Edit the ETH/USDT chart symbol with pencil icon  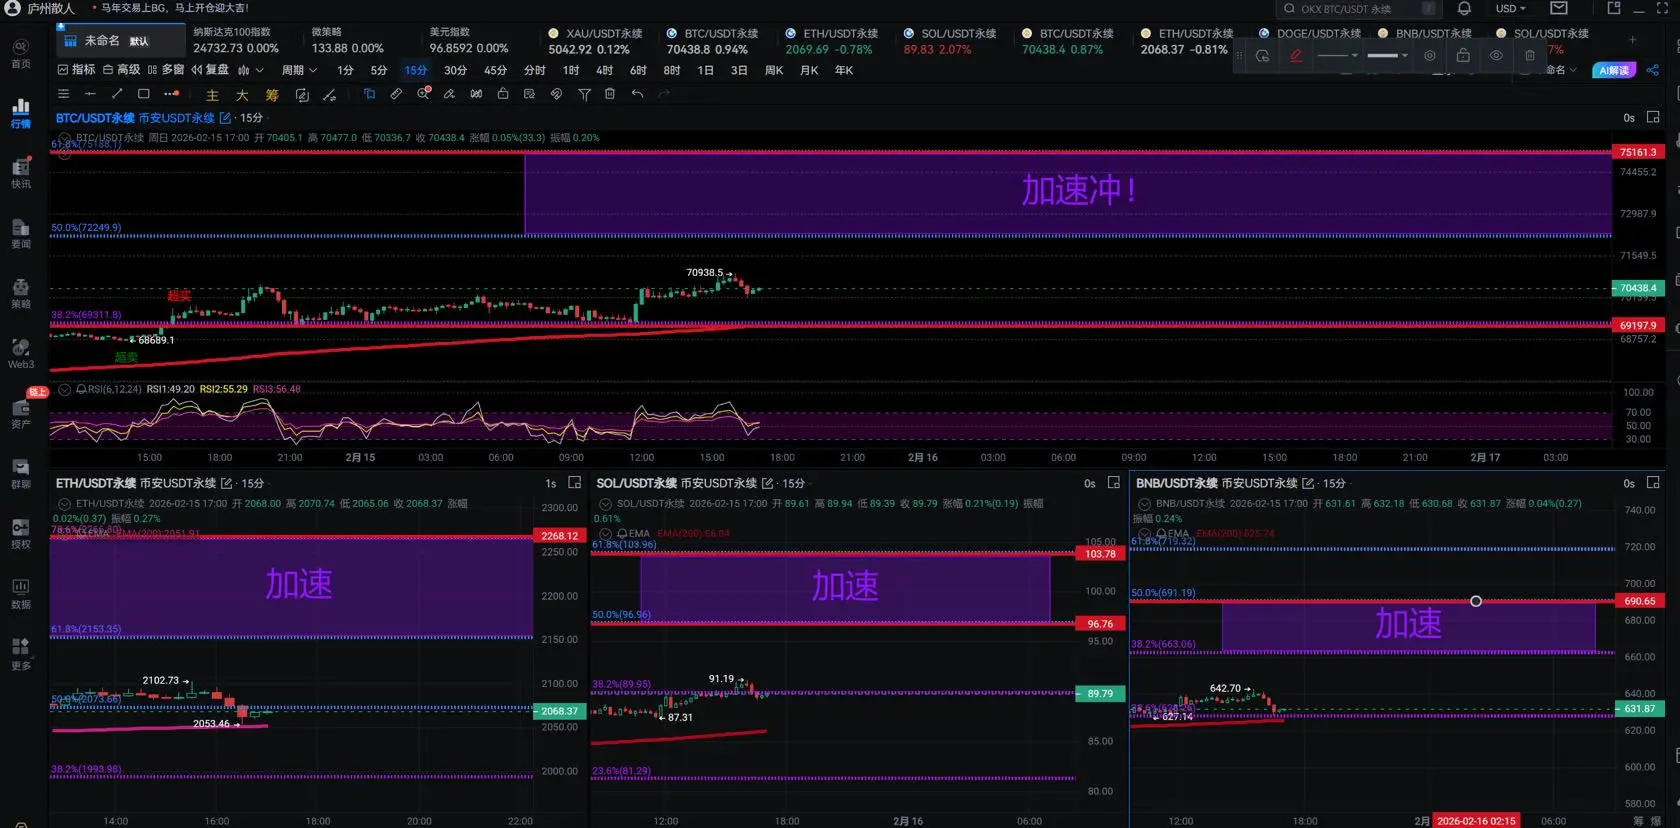coord(226,483)
